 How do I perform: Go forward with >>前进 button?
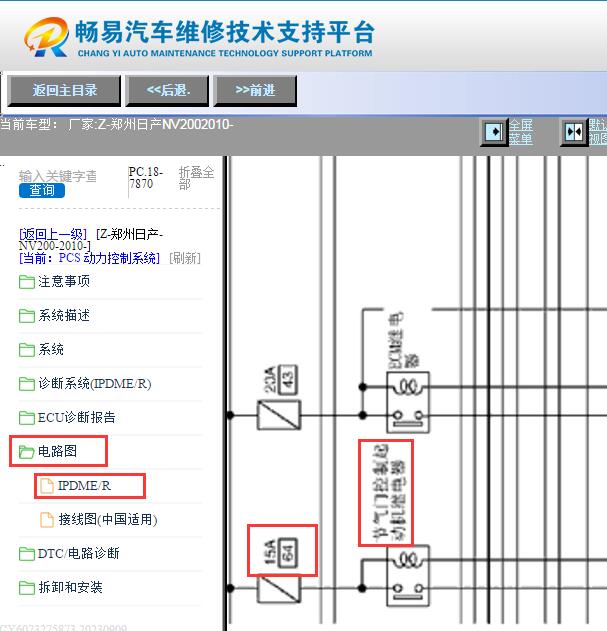pos(255,91)
